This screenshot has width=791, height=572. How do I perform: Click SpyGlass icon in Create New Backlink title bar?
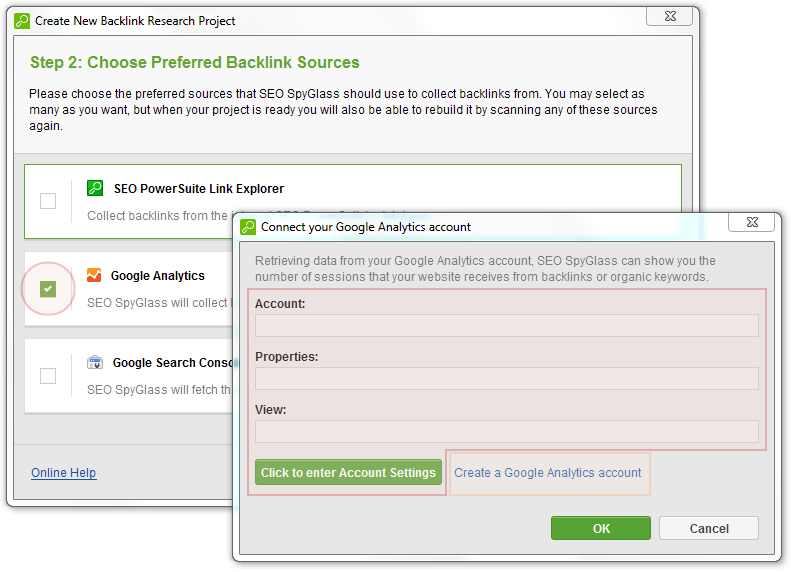click(x=22, y=20)
